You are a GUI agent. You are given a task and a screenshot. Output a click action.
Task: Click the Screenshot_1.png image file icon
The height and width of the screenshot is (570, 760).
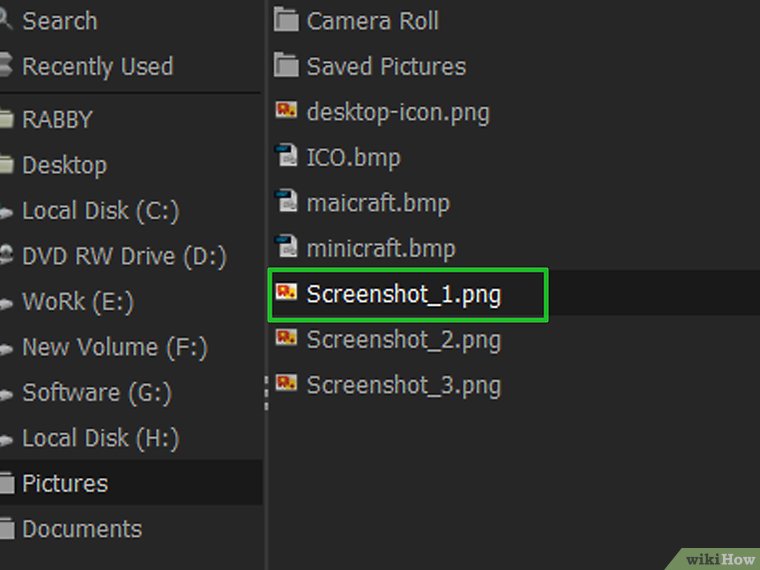pos(287,293)
